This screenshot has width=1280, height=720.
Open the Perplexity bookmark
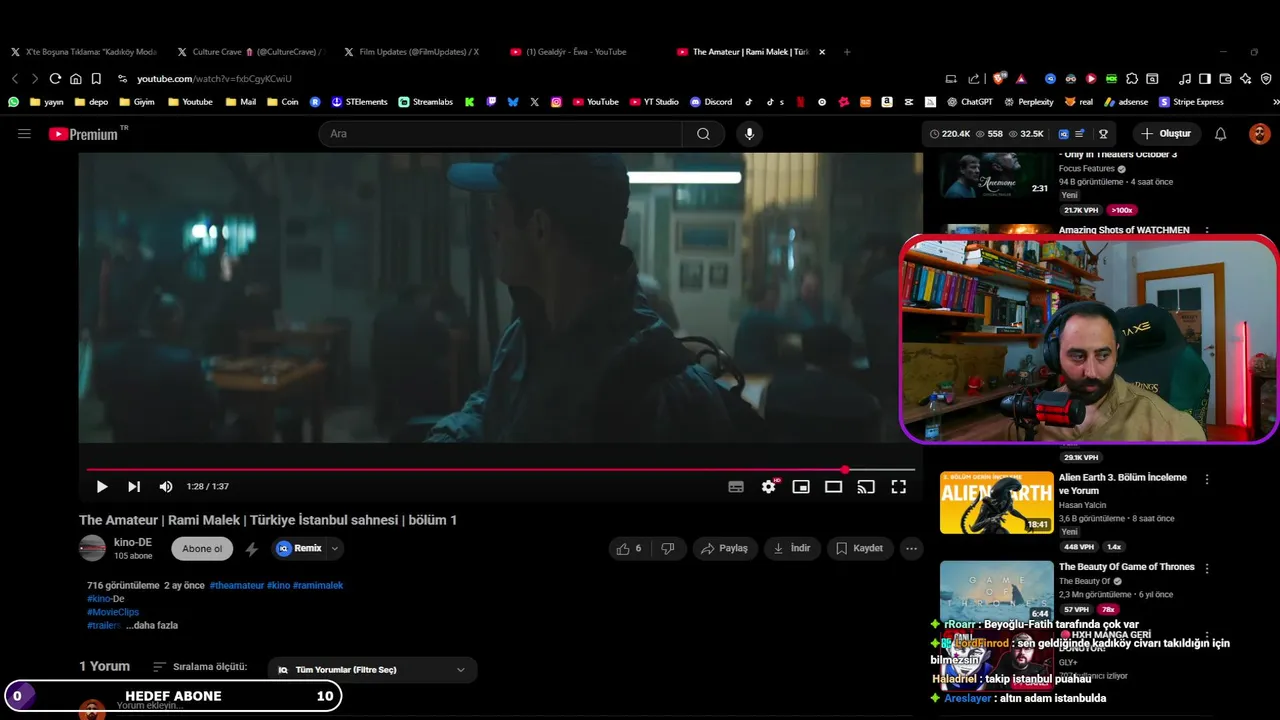1028,102
